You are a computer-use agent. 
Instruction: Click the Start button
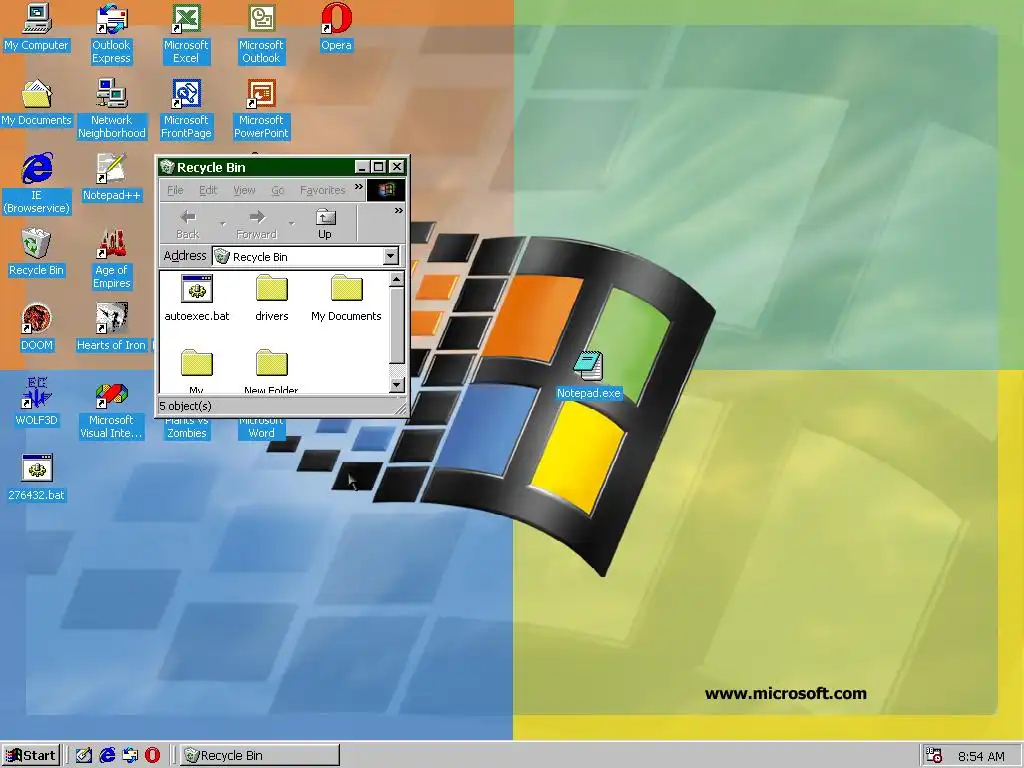coord(31,756)
